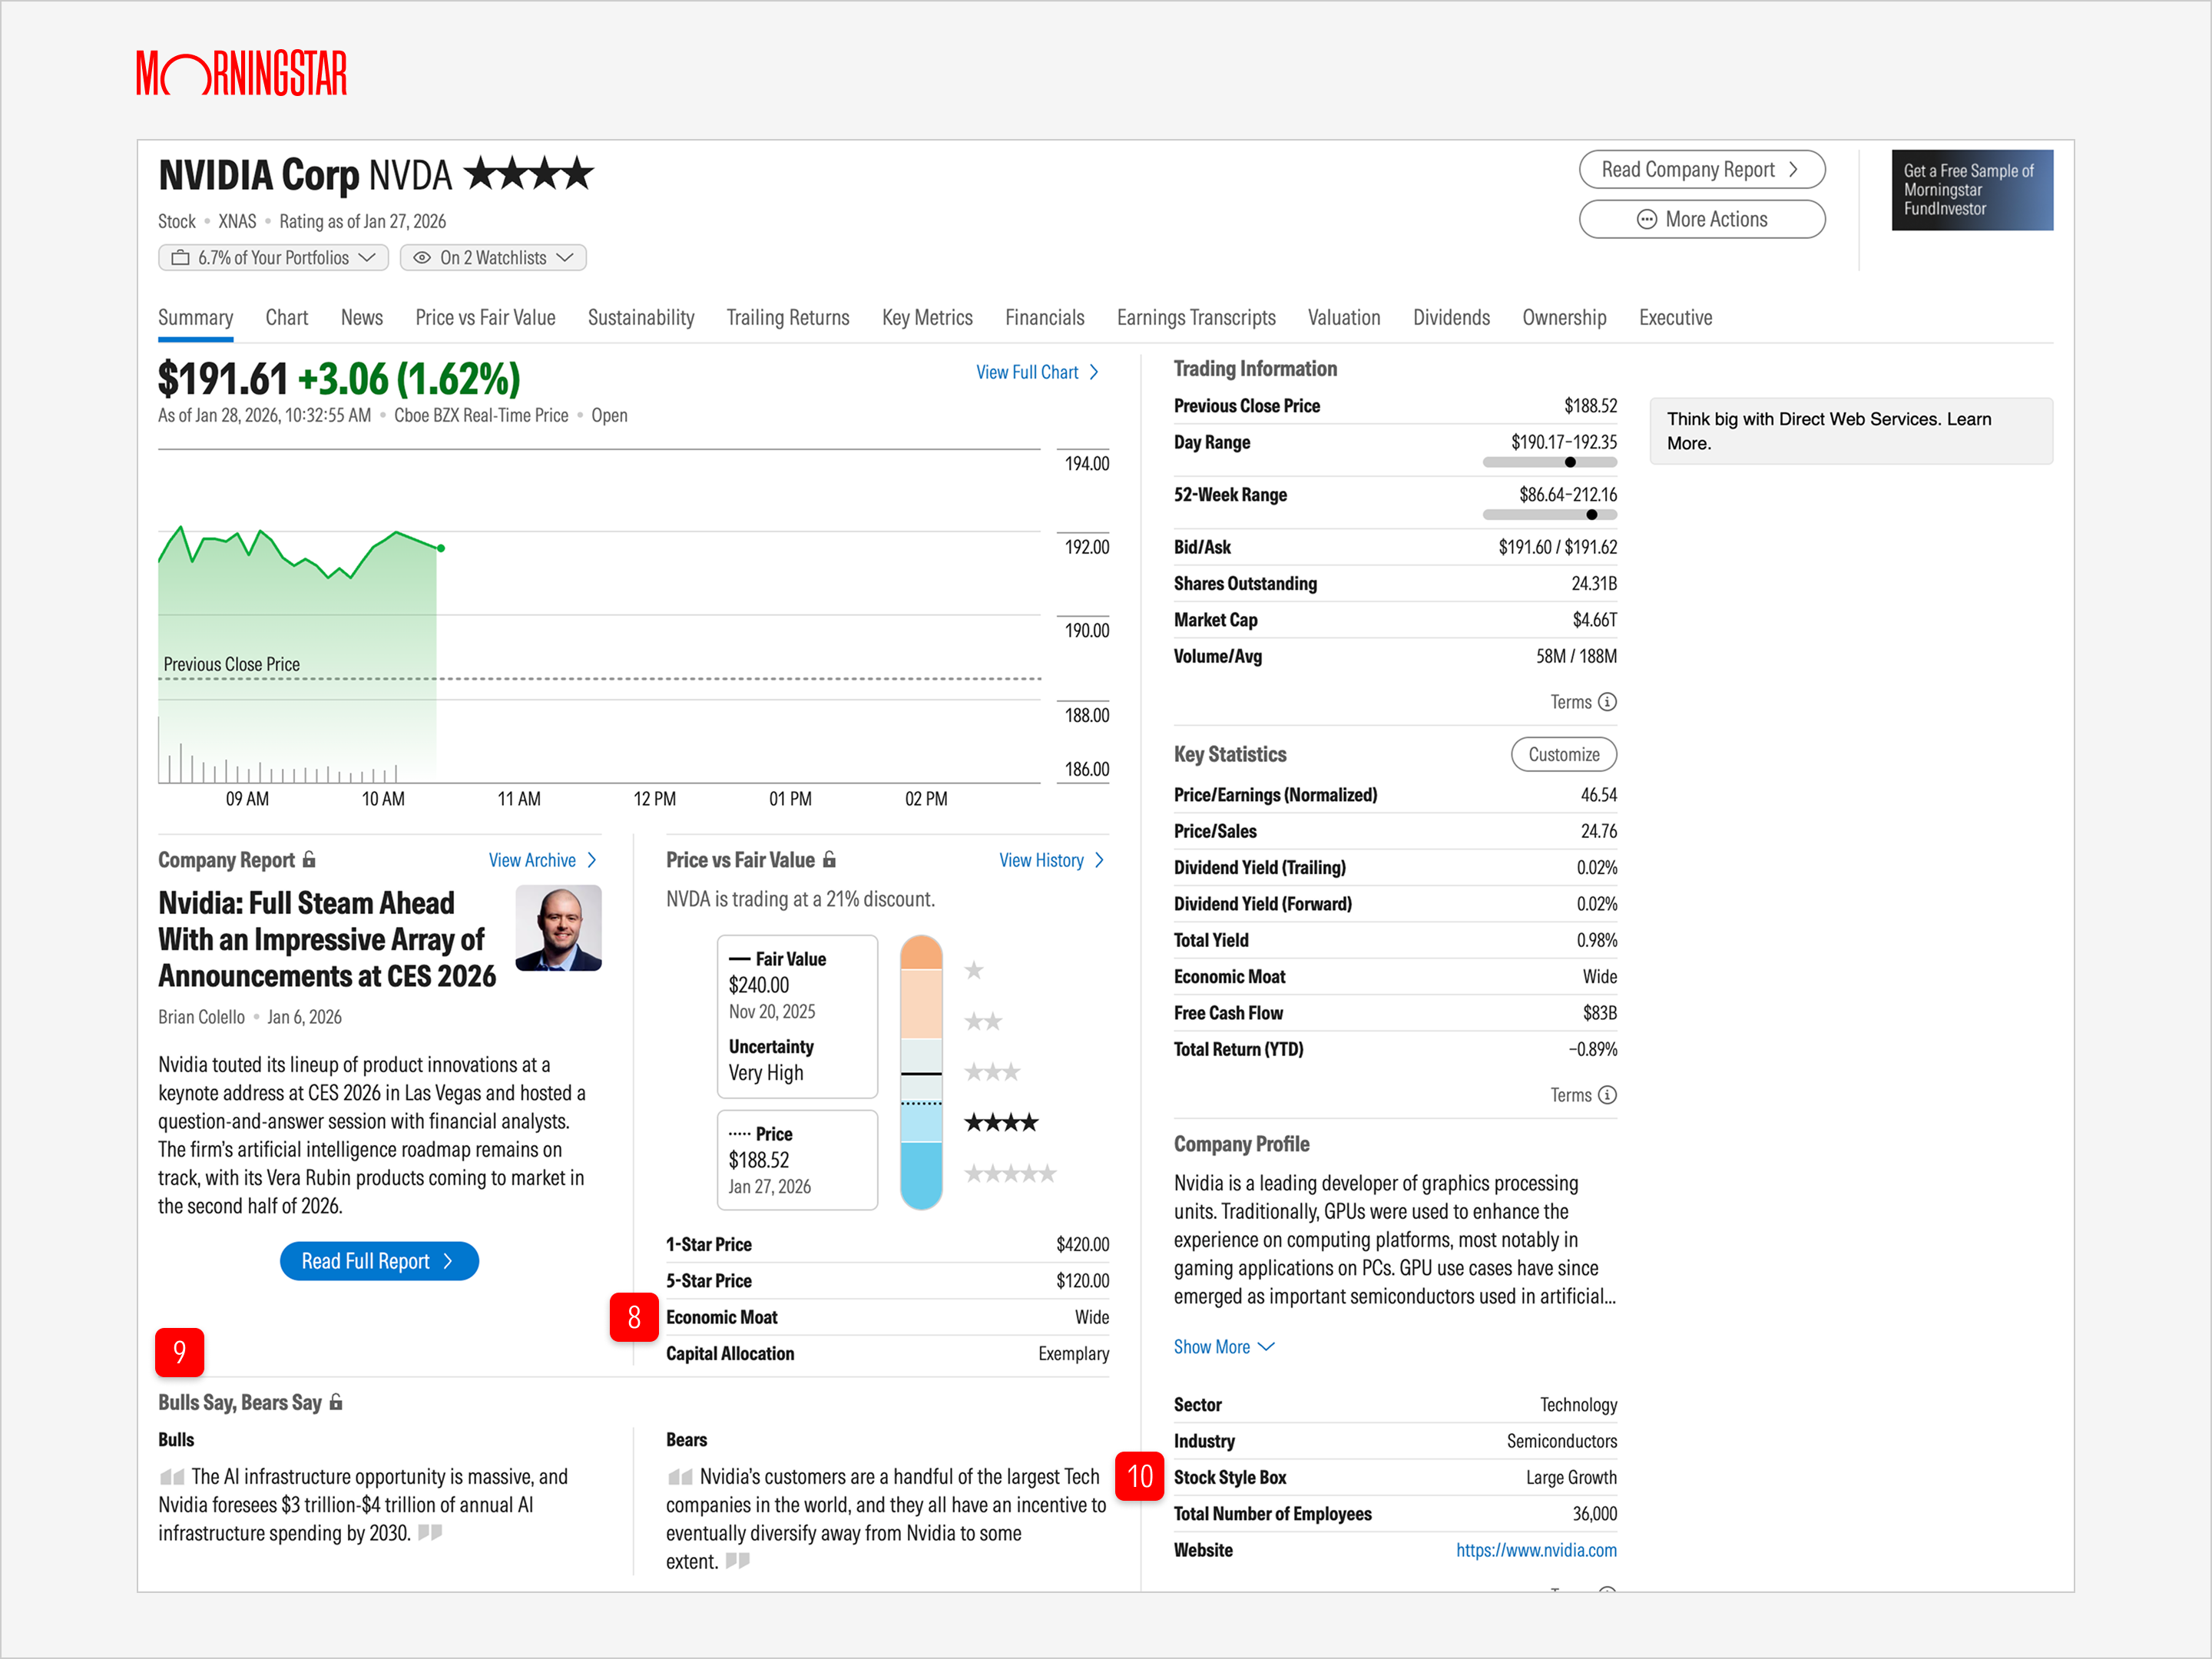2212x1659 pixels.
Task: Switch to the Chart tab
Action: (x=287, y=318)
